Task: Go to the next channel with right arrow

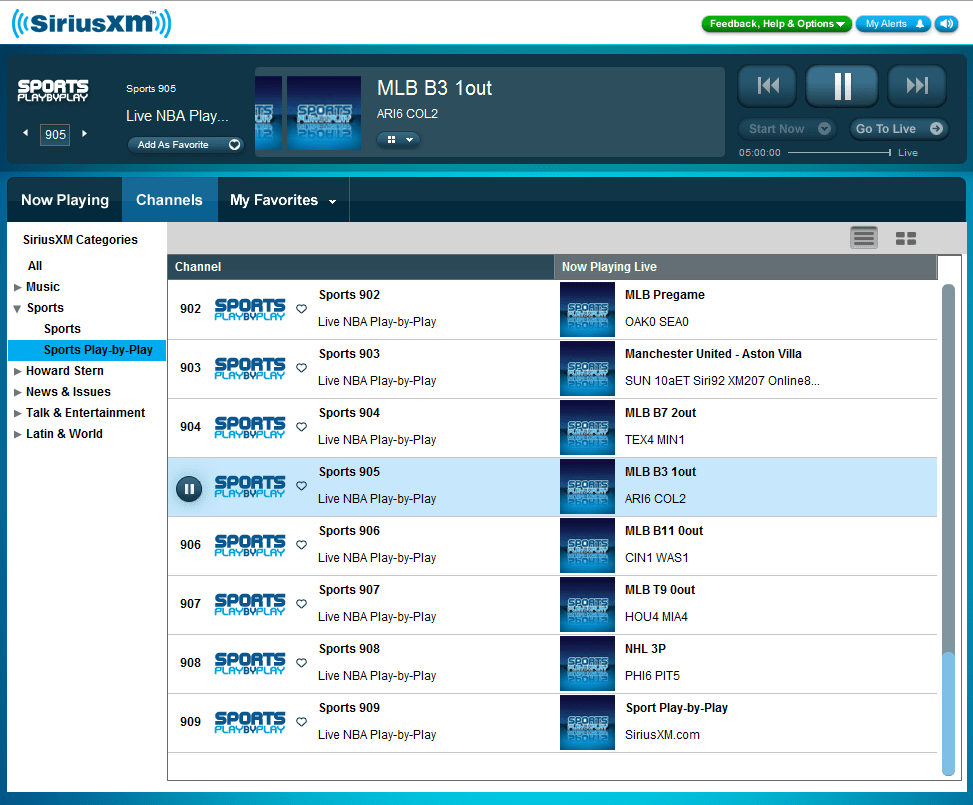Action: pos(84,133)
